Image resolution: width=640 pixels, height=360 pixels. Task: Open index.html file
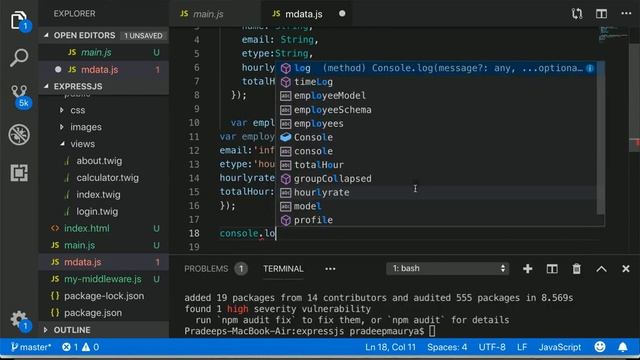point(104,229)
